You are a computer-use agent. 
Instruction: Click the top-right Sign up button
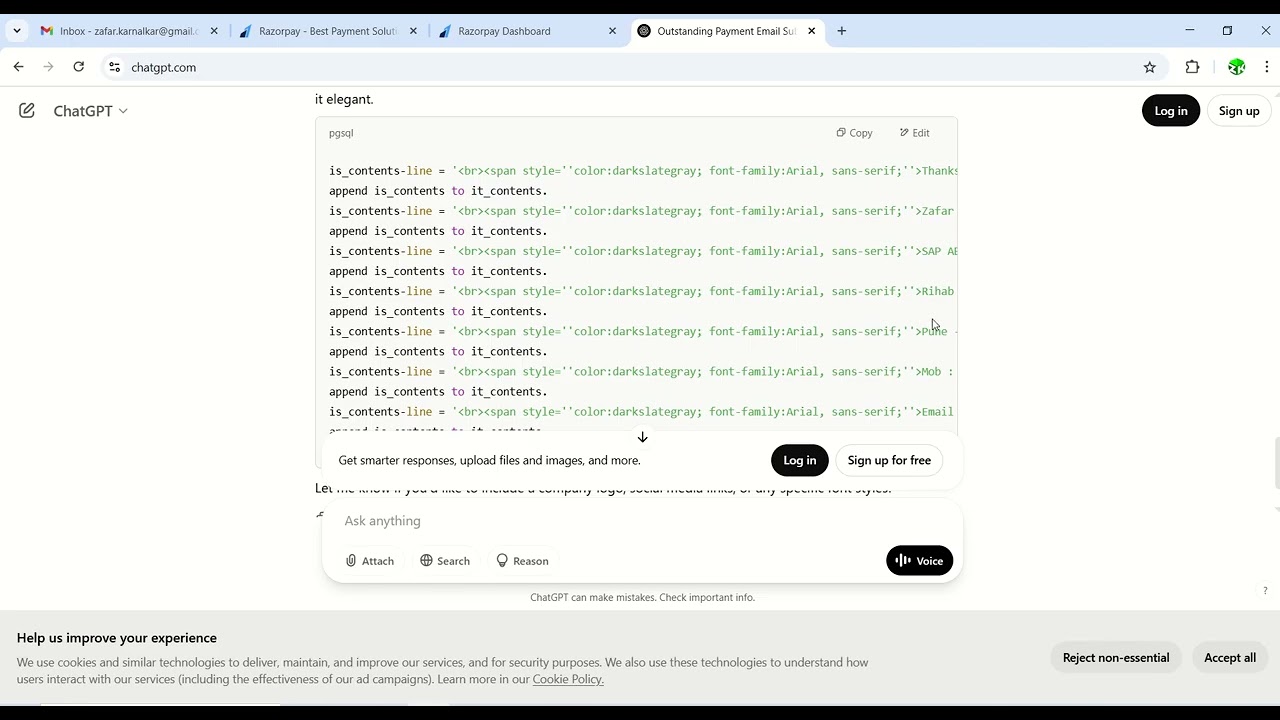tap(1239, 111)
